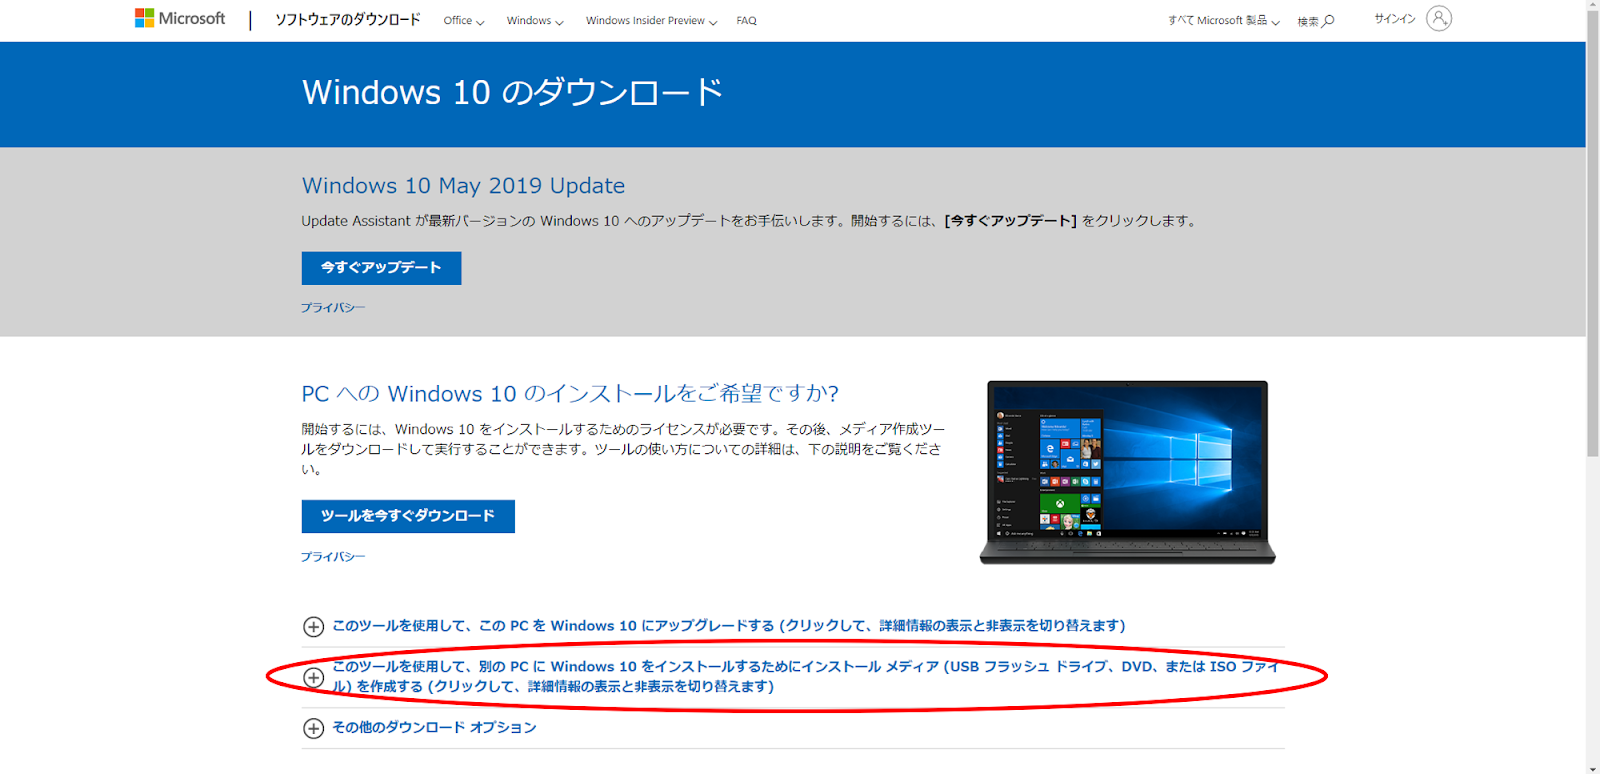Open プライバシー link under download tool button
The height and width of the screenshot is (774, 1600).
(x=333, y=557)
